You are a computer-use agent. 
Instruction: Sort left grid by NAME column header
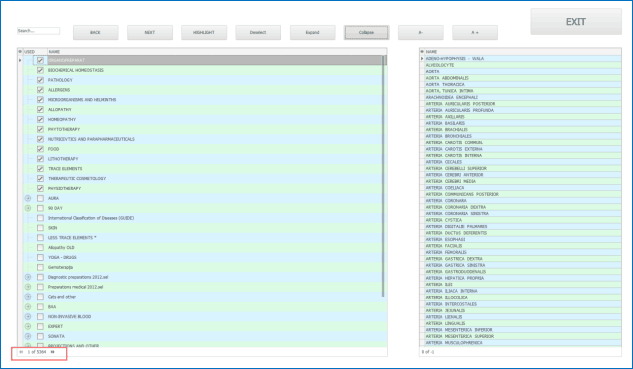(x=217, y=52)
